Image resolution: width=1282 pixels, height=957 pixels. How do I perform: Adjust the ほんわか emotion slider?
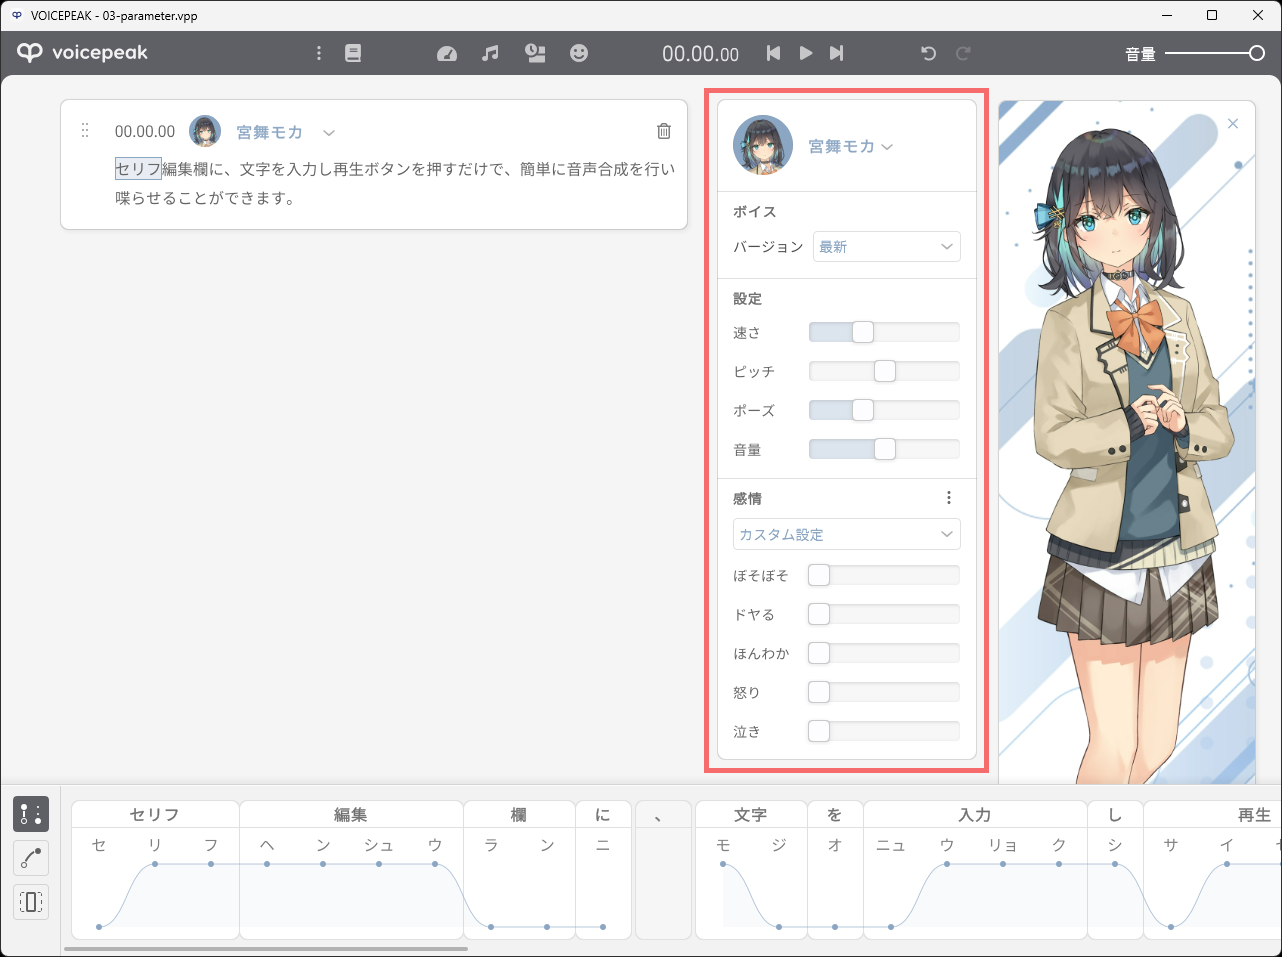(x=884, y=653)
